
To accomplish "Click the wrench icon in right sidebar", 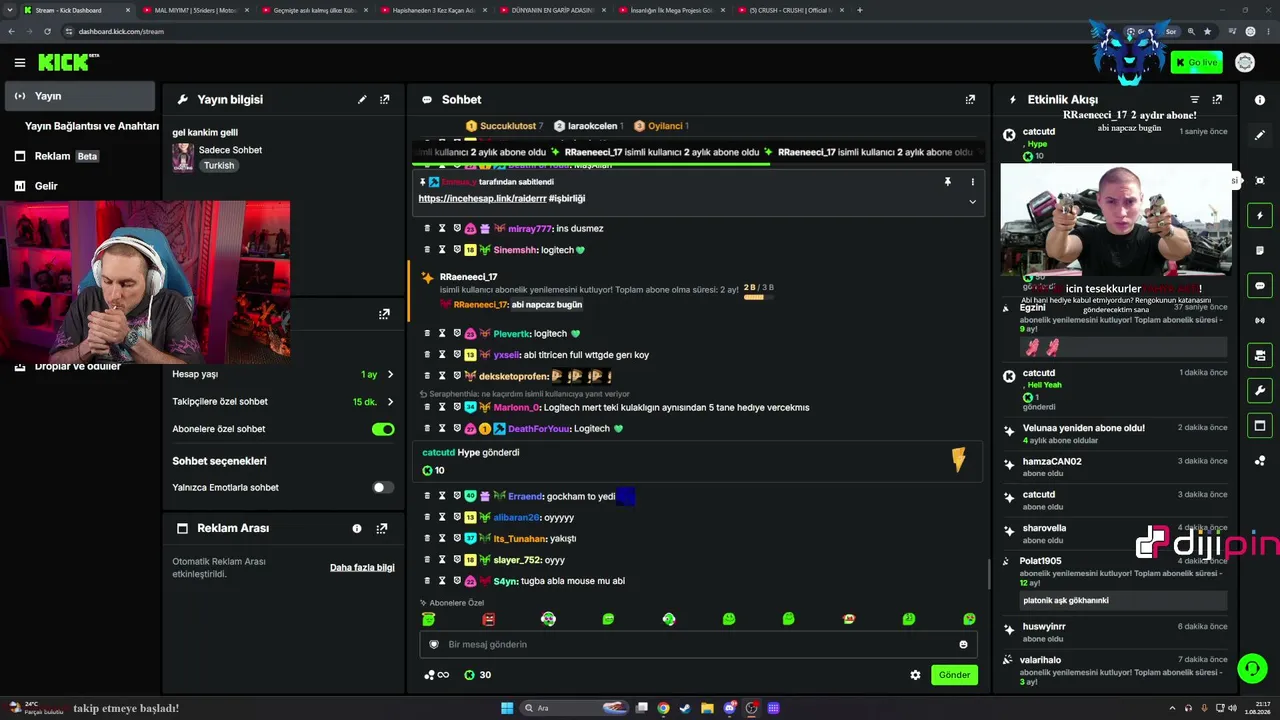I will (1260, 390).
